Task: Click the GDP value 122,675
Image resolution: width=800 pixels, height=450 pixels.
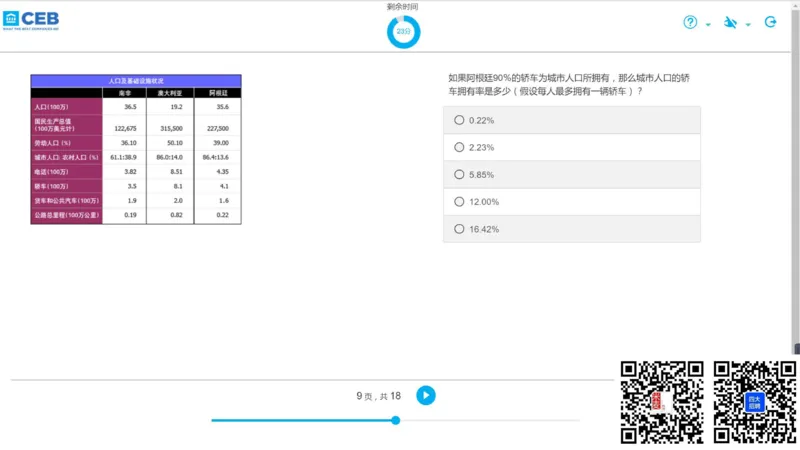Action: click(125, 129)
